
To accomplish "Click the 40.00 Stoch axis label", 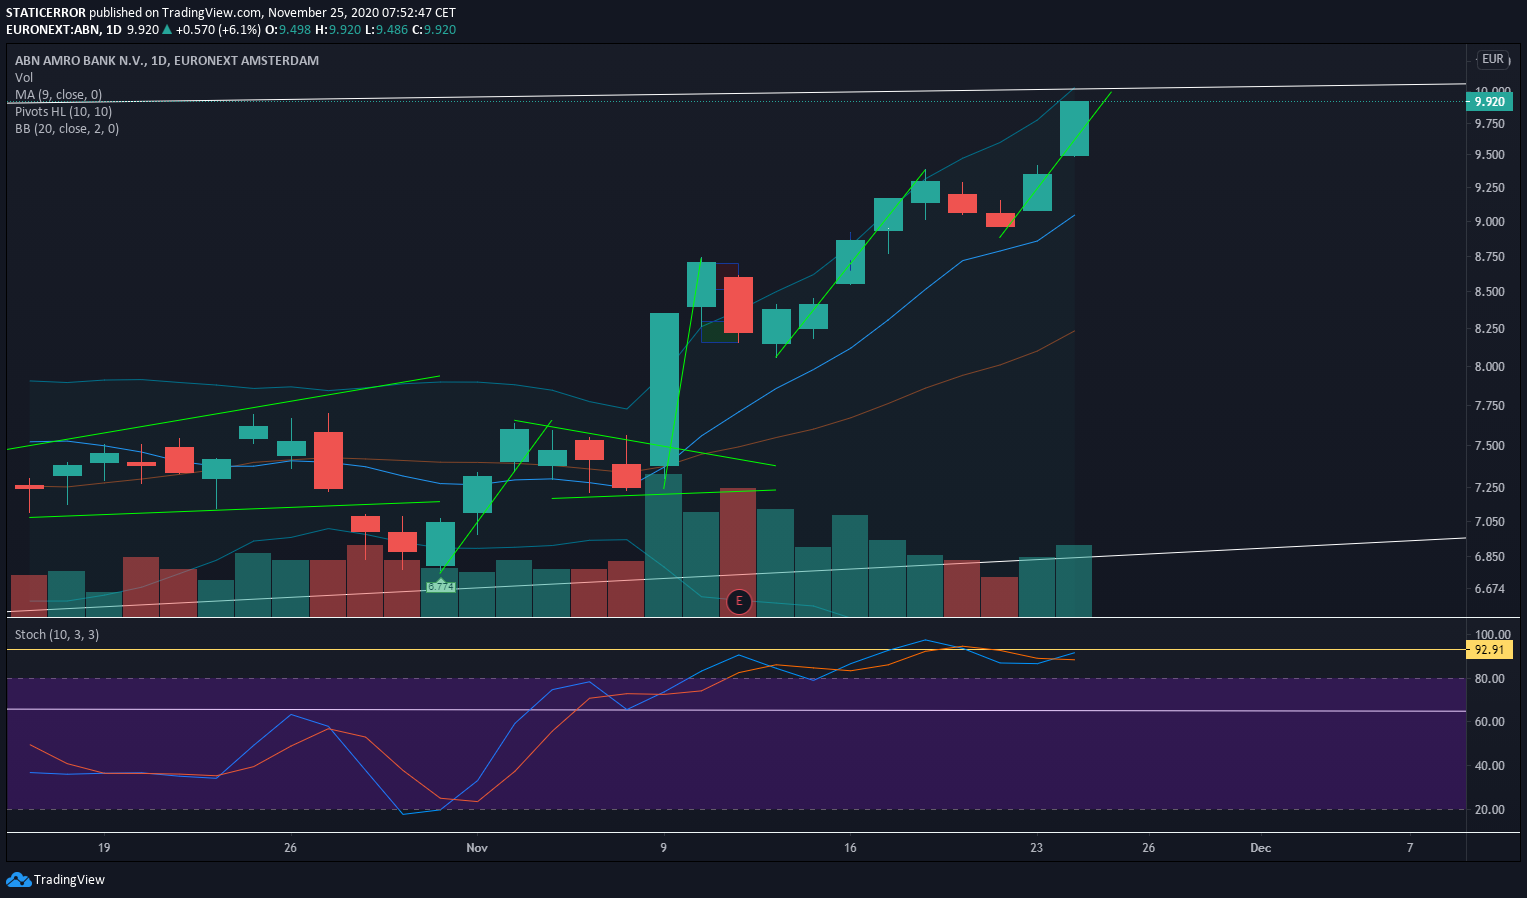I will click(1490, 766).
